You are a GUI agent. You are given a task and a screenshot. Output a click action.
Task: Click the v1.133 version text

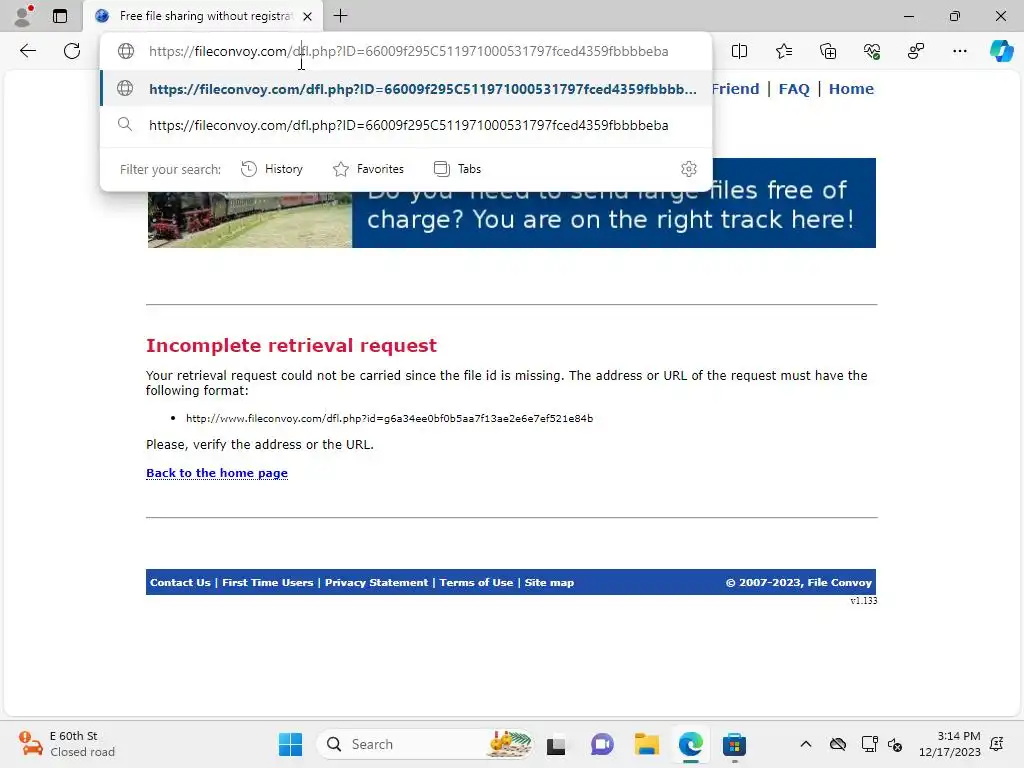863,601
